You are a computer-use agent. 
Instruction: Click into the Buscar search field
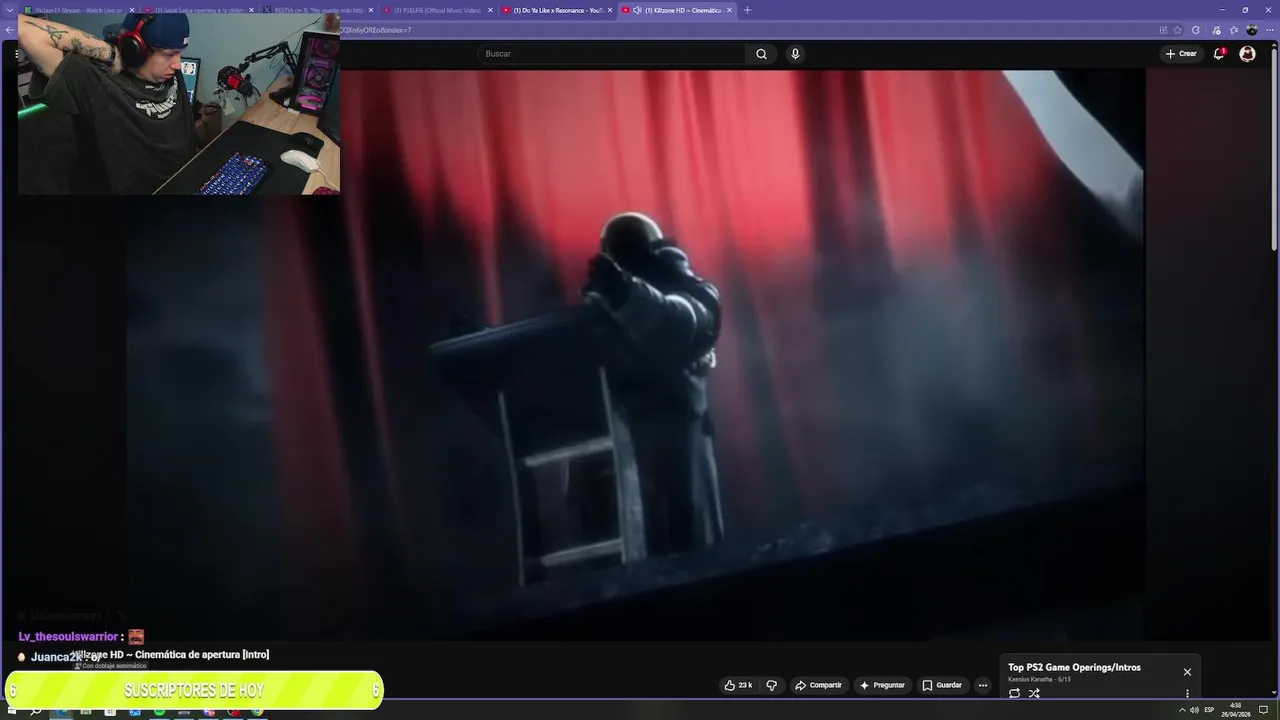(612, 54)
